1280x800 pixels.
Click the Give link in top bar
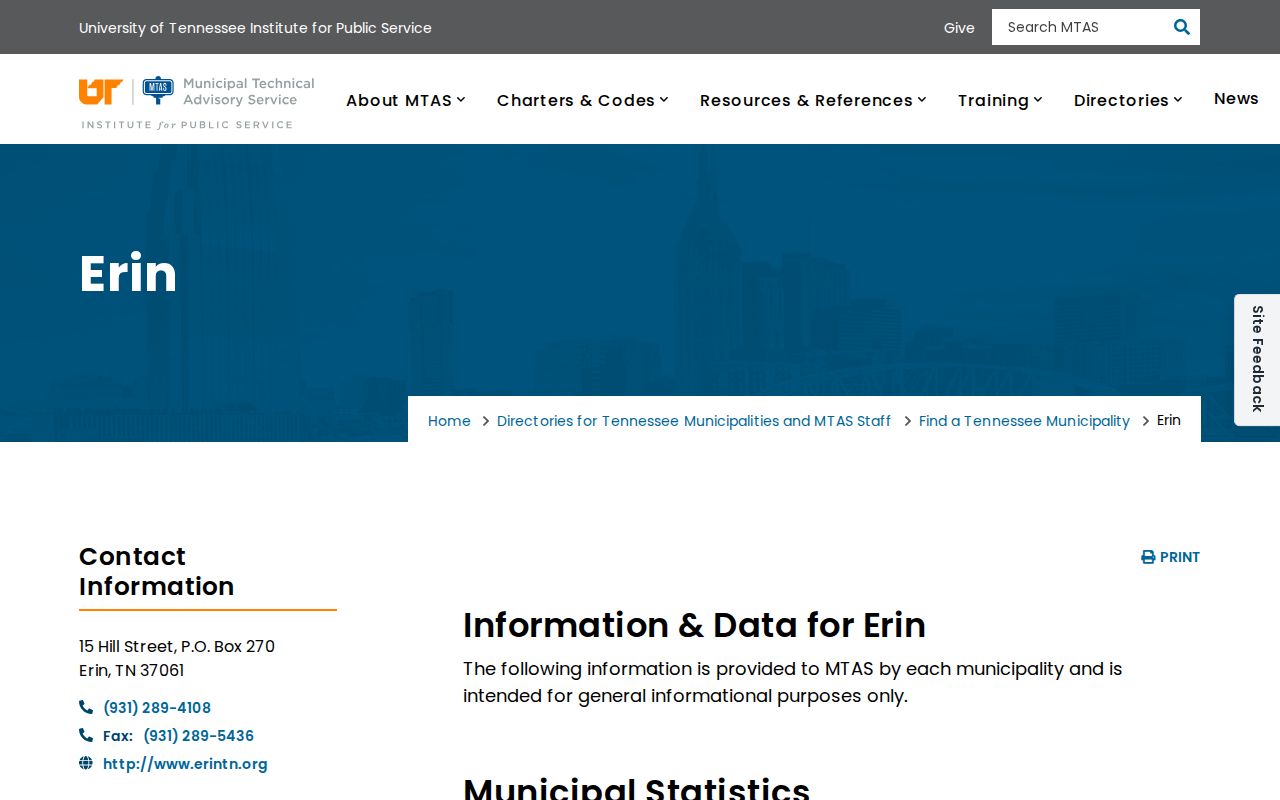tap(959, 28)
